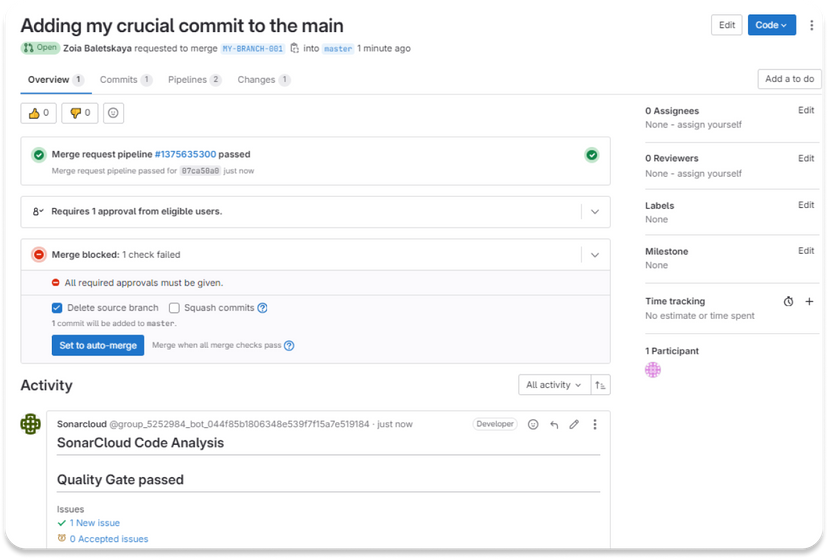The height and width of the screenshot is (559, 828).
Task: Open pipeline #1375635300 link
Action: coord(185,155)
